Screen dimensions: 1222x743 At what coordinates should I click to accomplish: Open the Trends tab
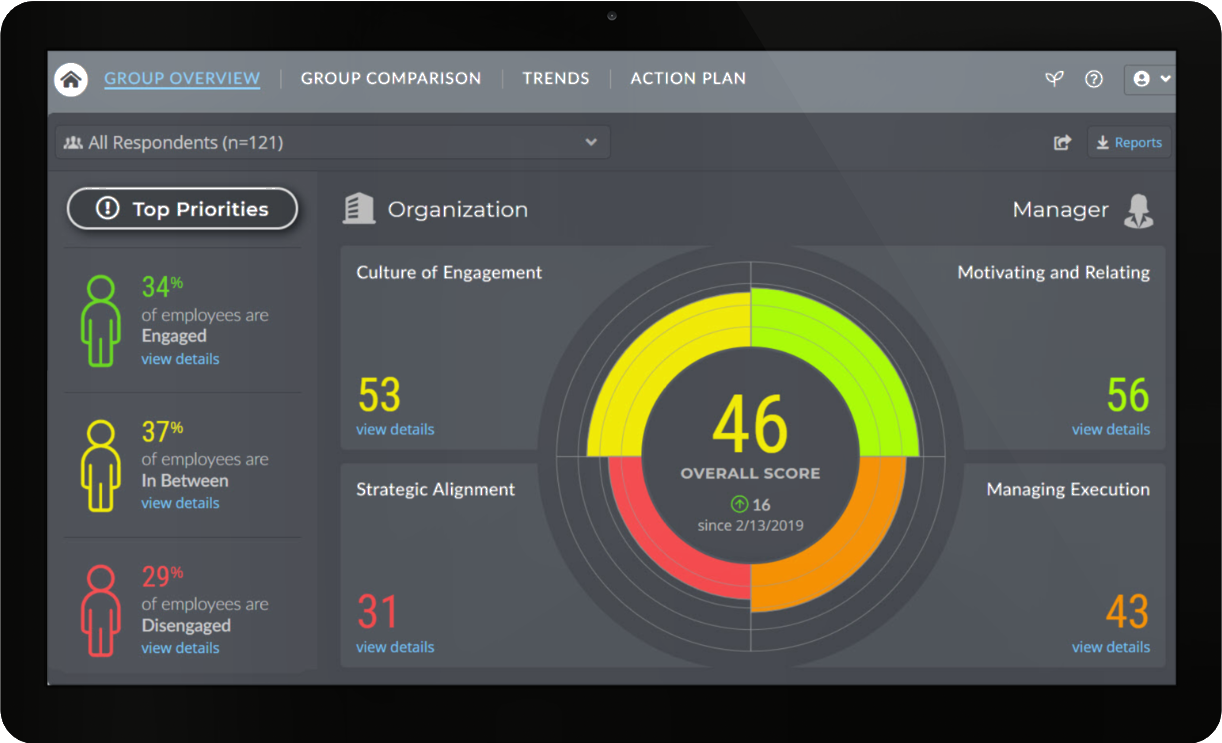(x=556, y=78)
